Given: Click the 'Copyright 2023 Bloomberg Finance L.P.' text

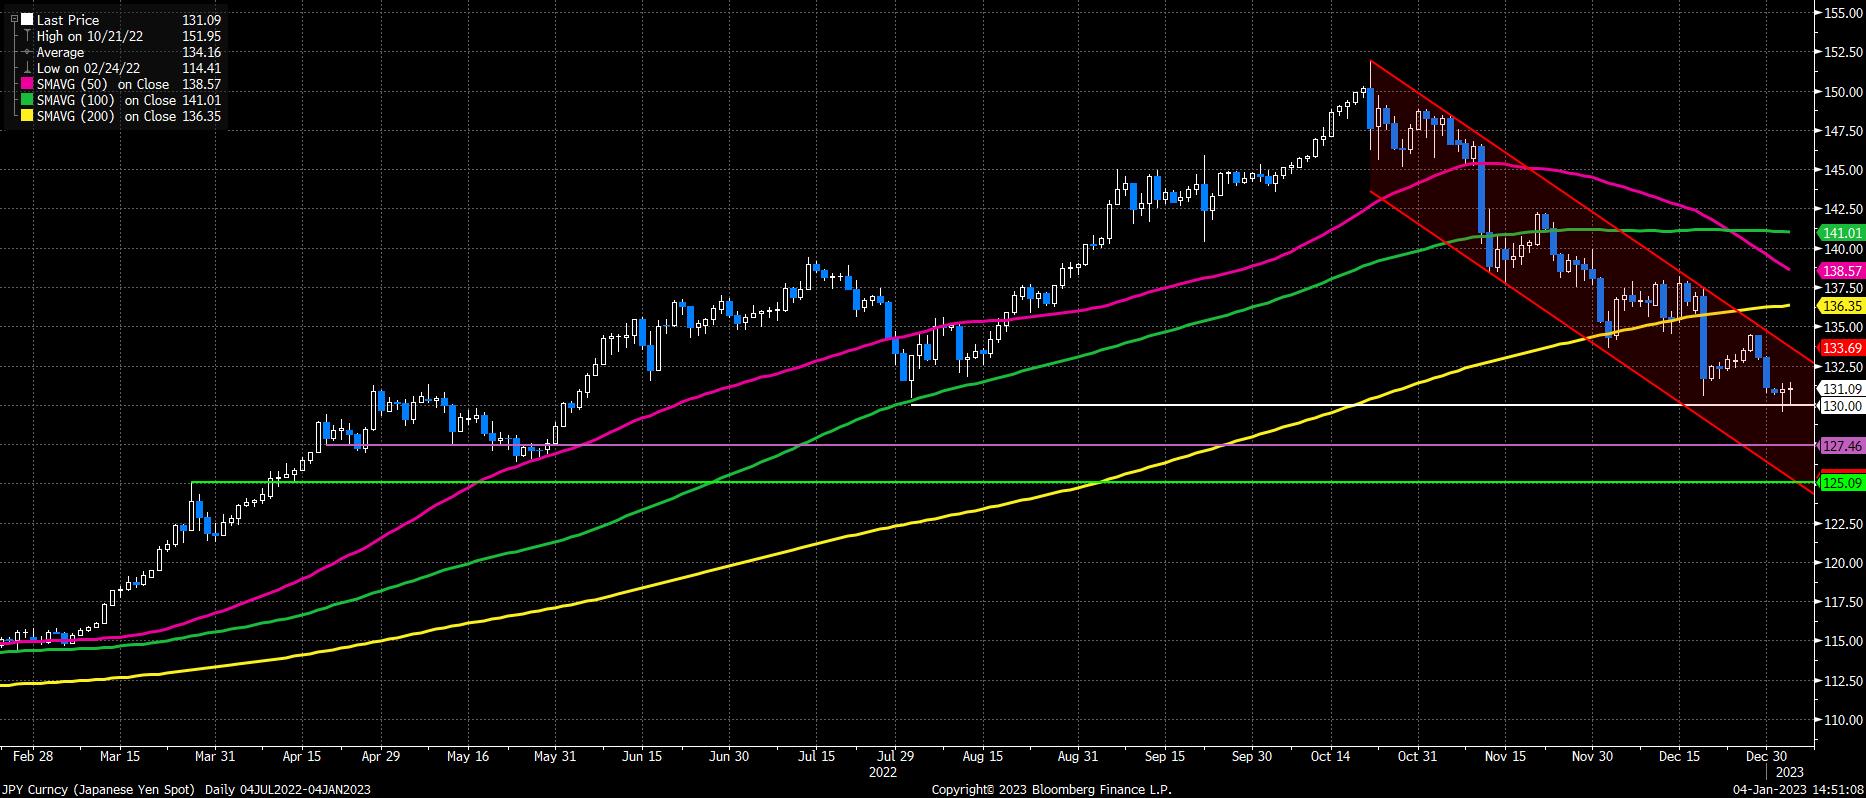Looking at the screenshot, I should tap(1051, 789).
